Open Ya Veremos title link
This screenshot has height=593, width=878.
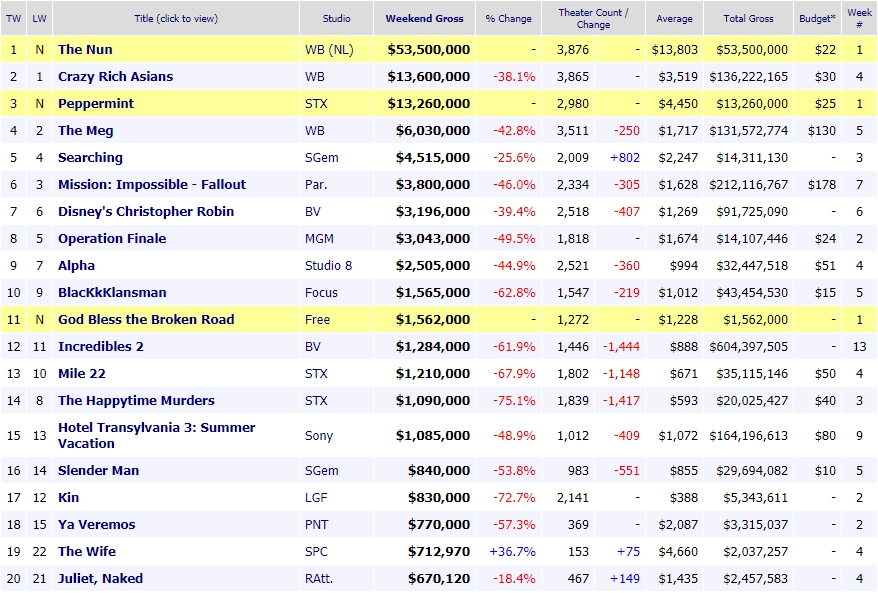click(x=97, y=524)
